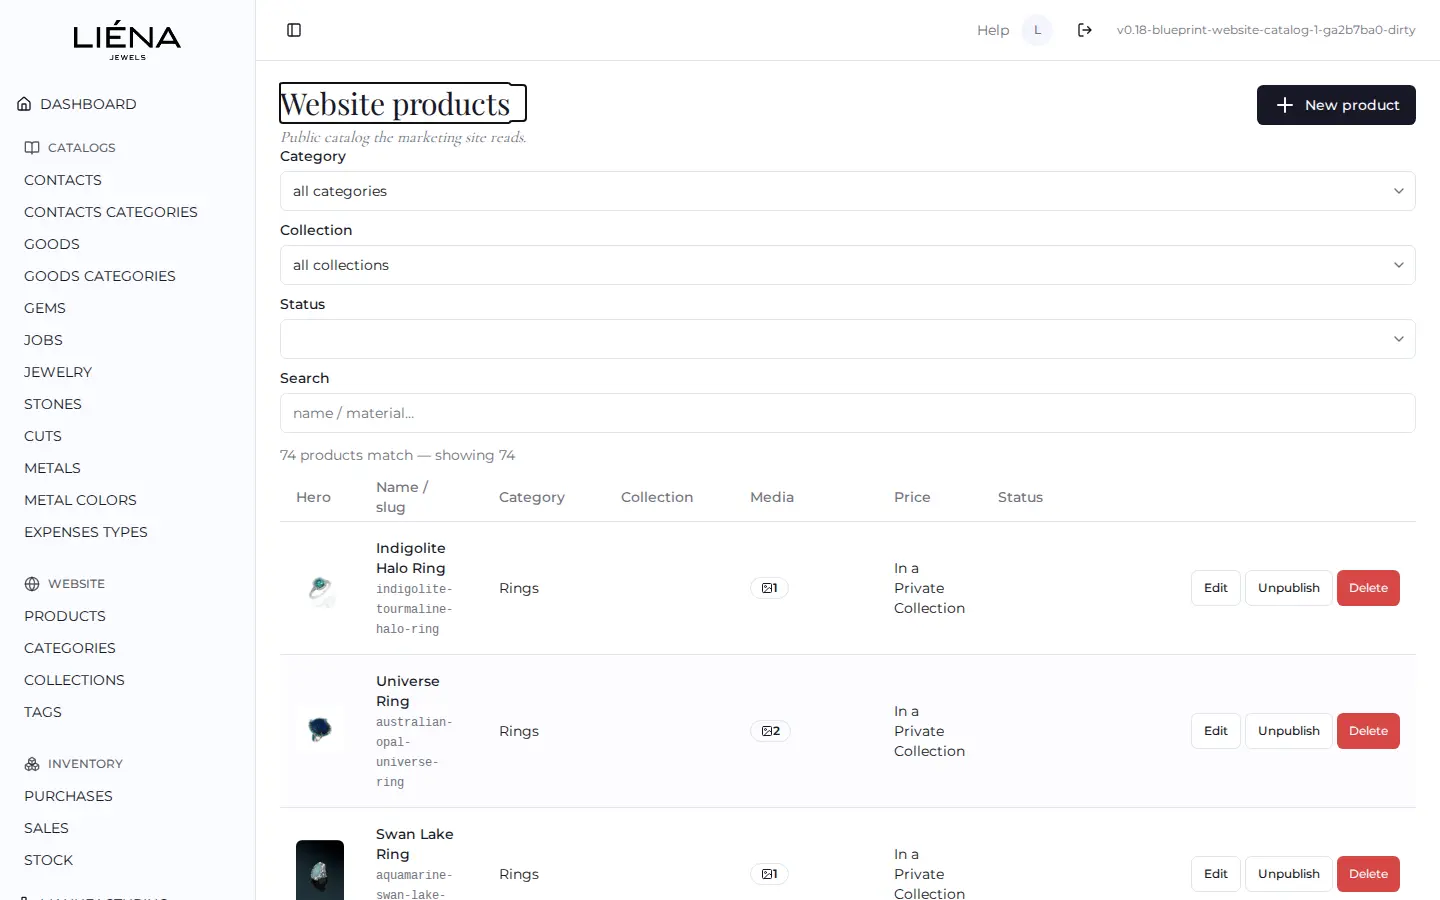1440x900 pixels.
Task: Open Goods Categories page
Action: [x=100, y=276]
